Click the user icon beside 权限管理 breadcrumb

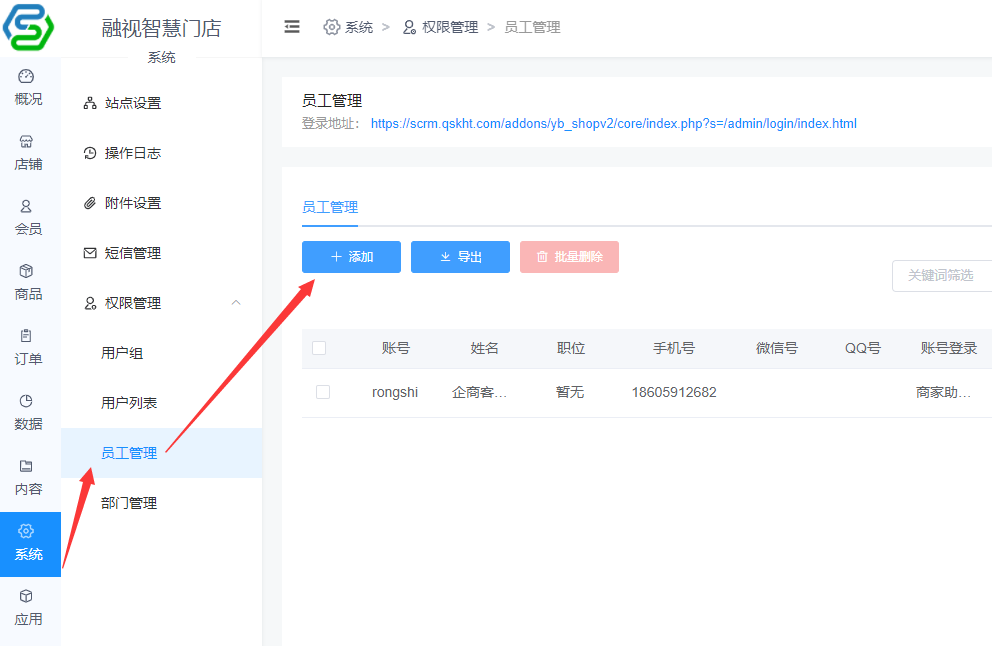tap(409, 27)
